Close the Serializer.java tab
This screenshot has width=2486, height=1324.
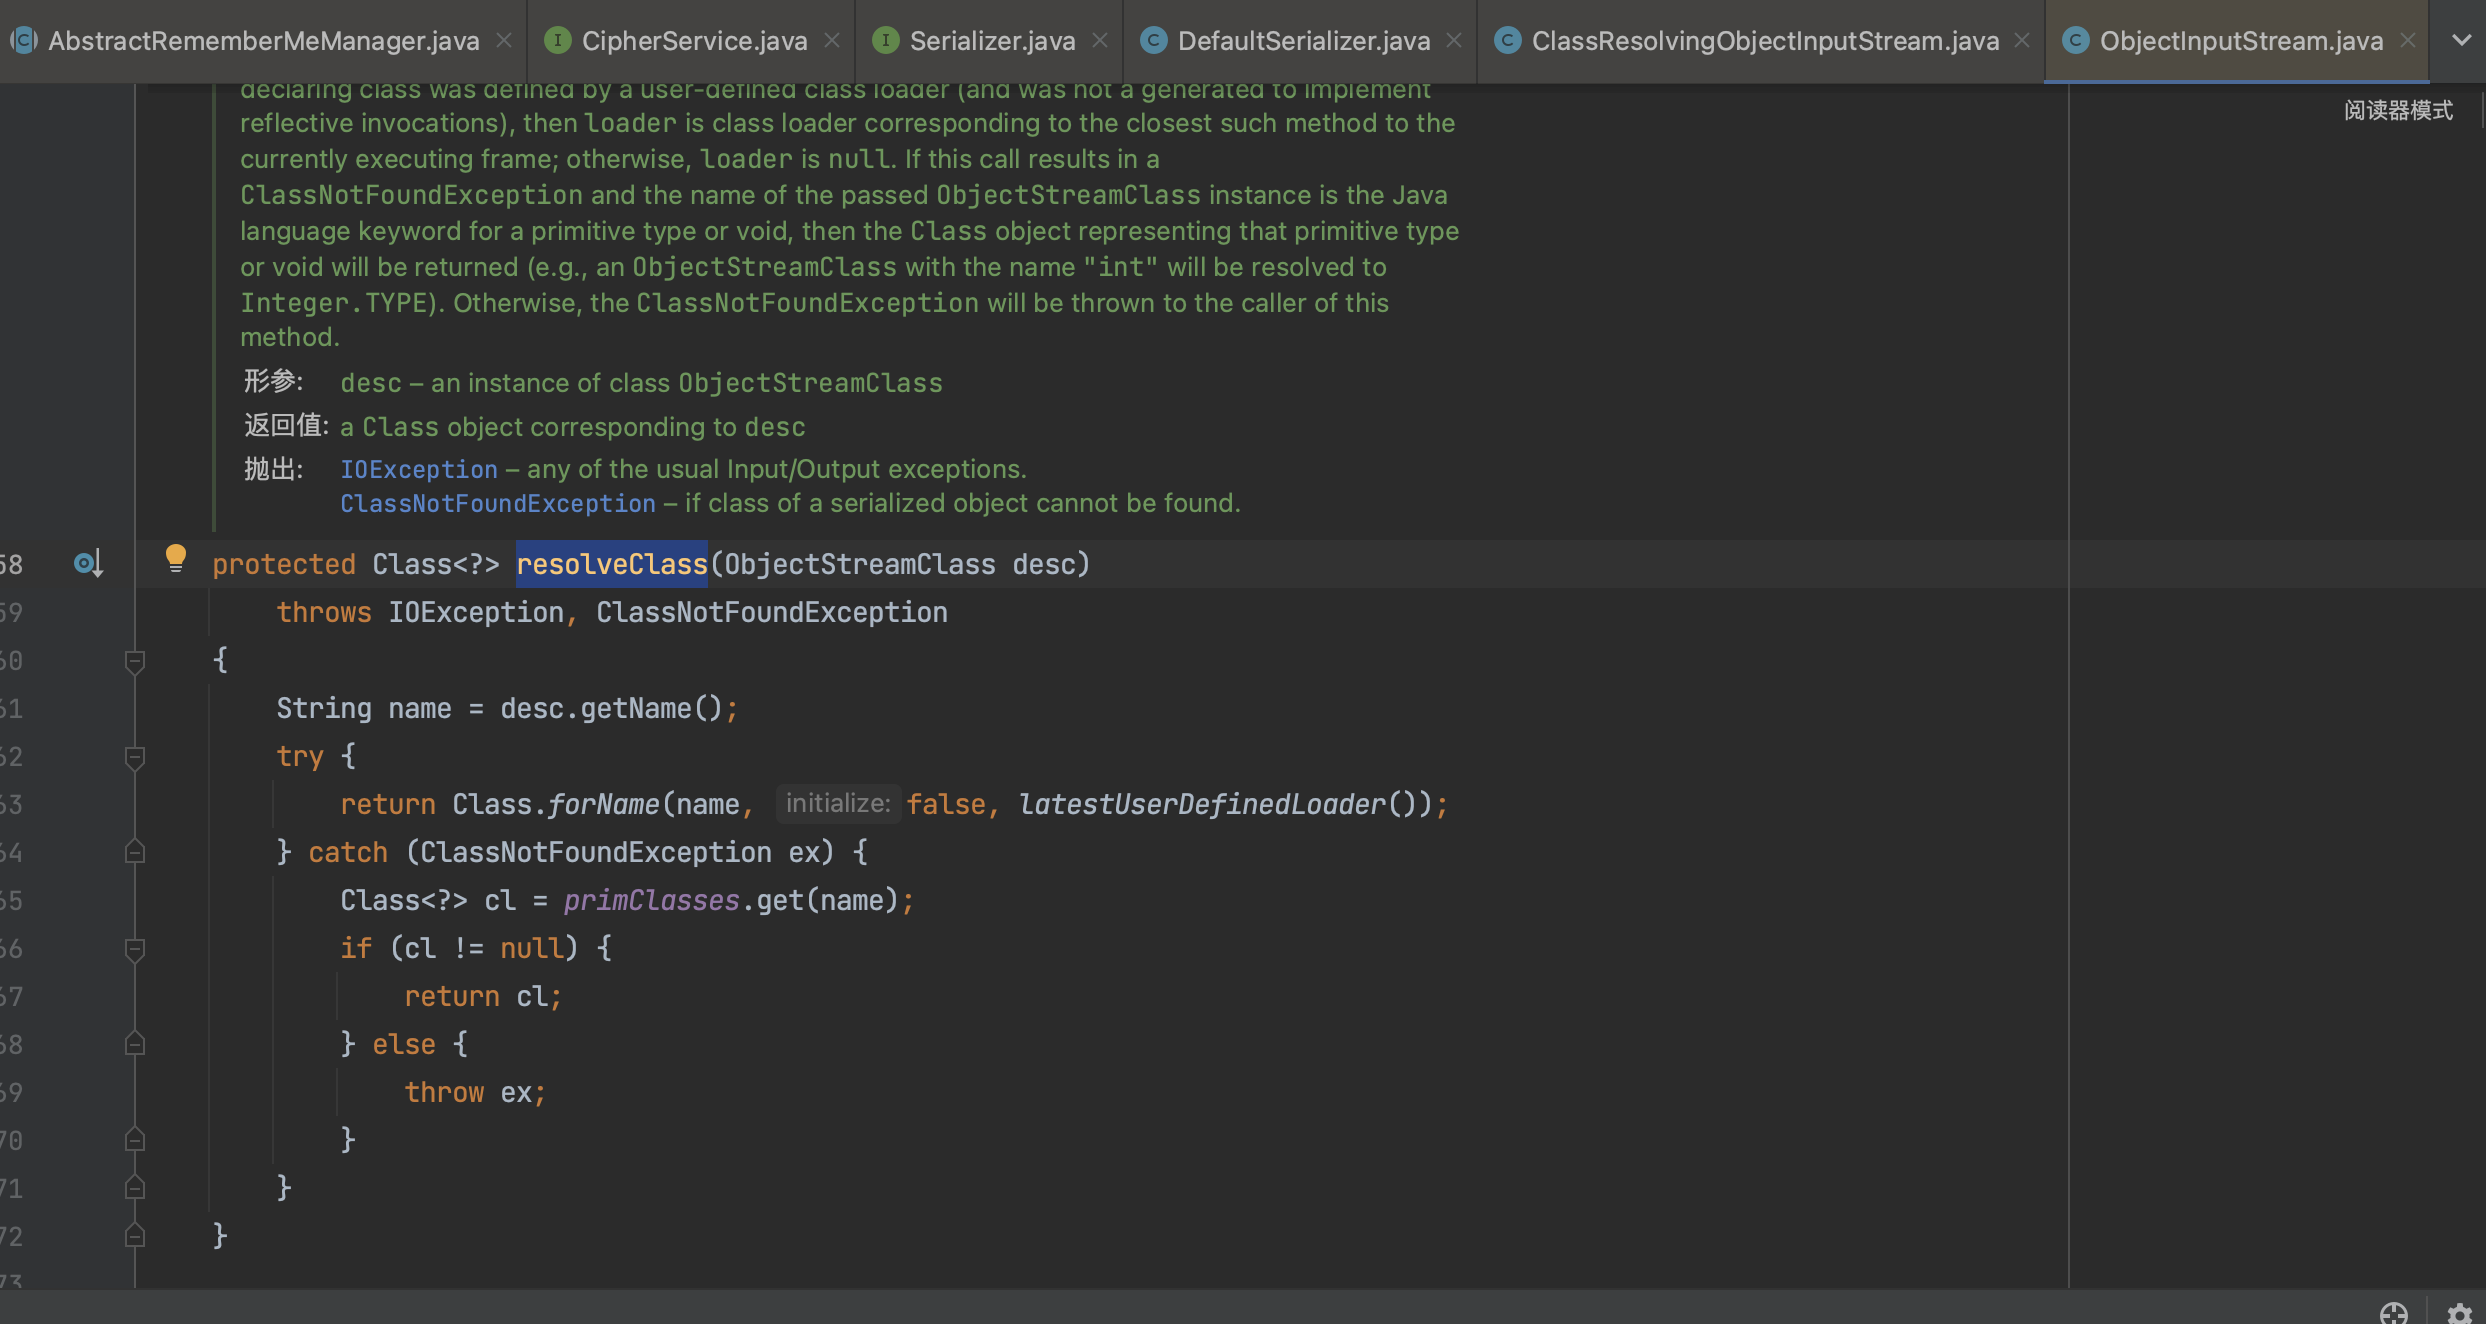[1100, 41]
